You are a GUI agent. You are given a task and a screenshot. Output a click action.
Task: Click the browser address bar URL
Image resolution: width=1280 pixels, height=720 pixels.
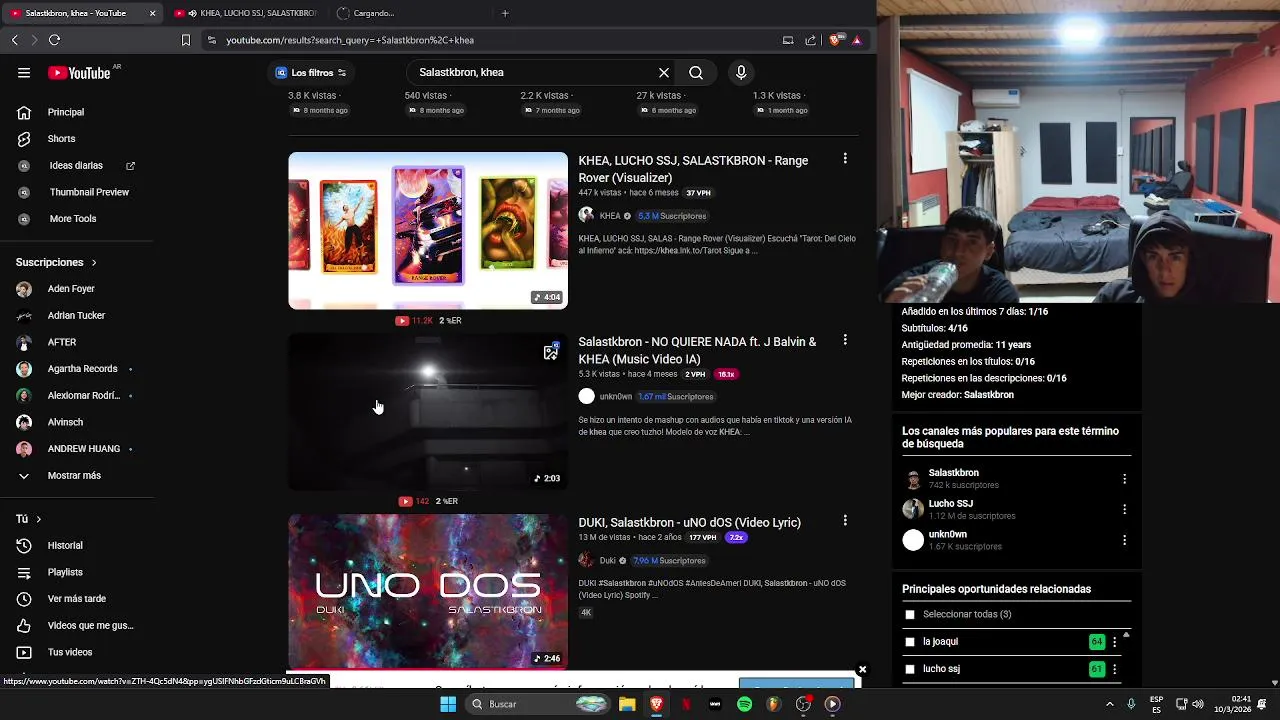tap(349, 40)
